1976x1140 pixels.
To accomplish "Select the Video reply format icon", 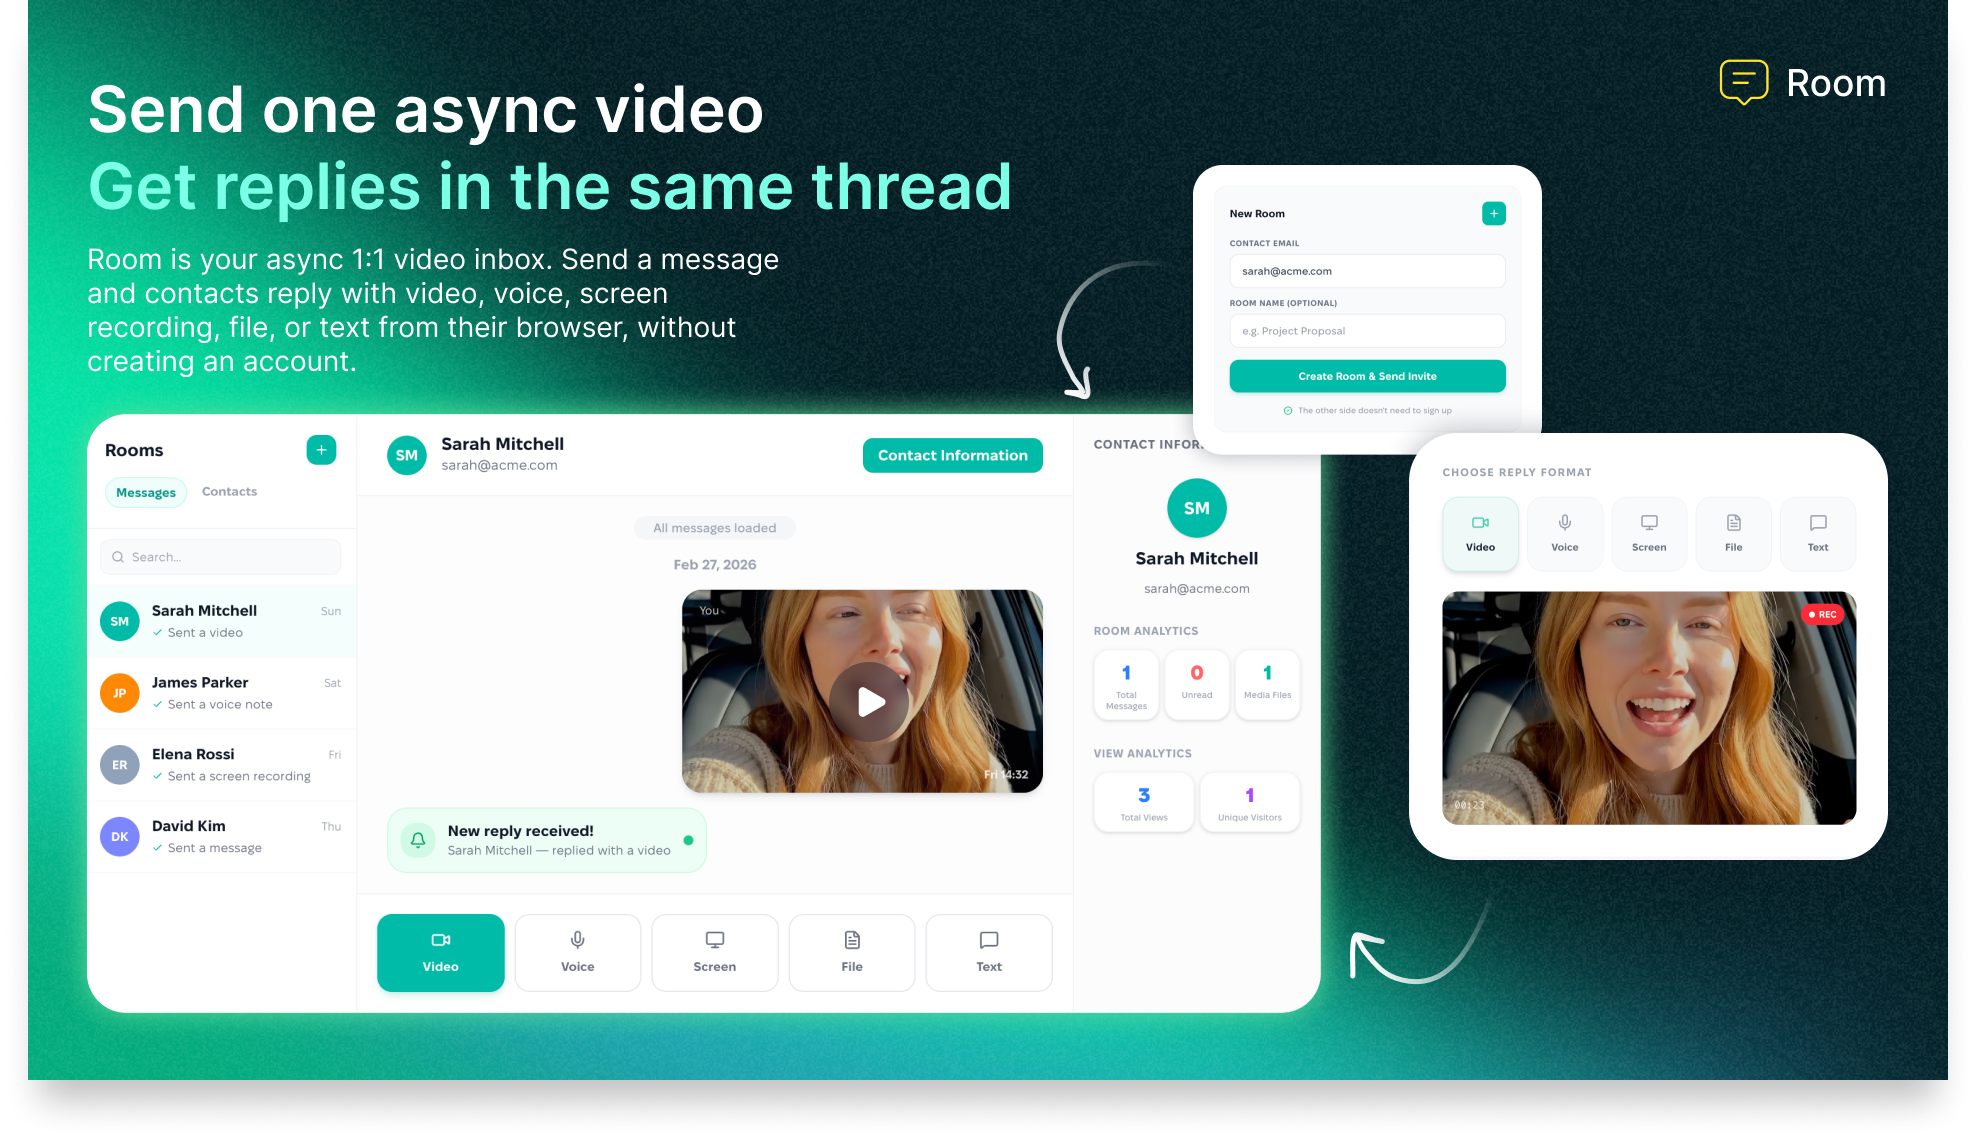I will (x=440, y=952).
